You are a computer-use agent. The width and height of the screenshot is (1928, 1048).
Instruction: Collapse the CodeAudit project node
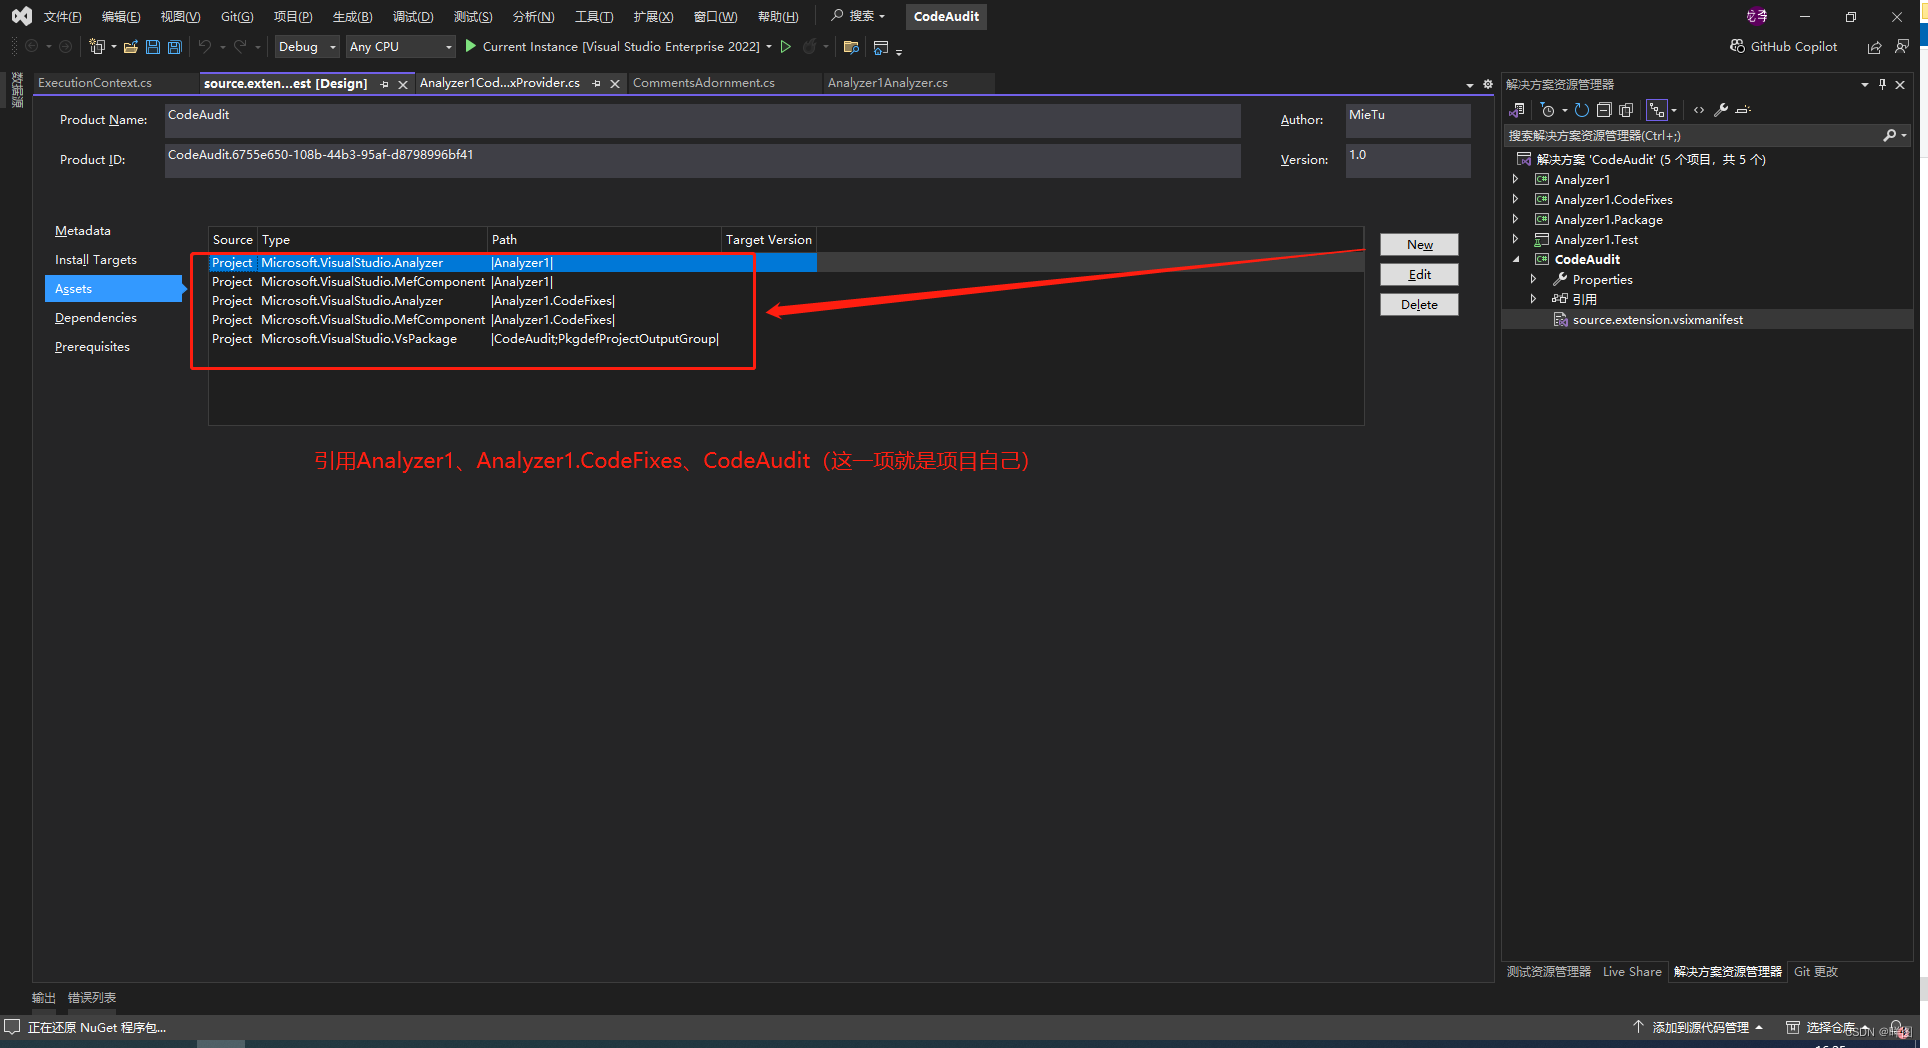(x=1516, y=259)
